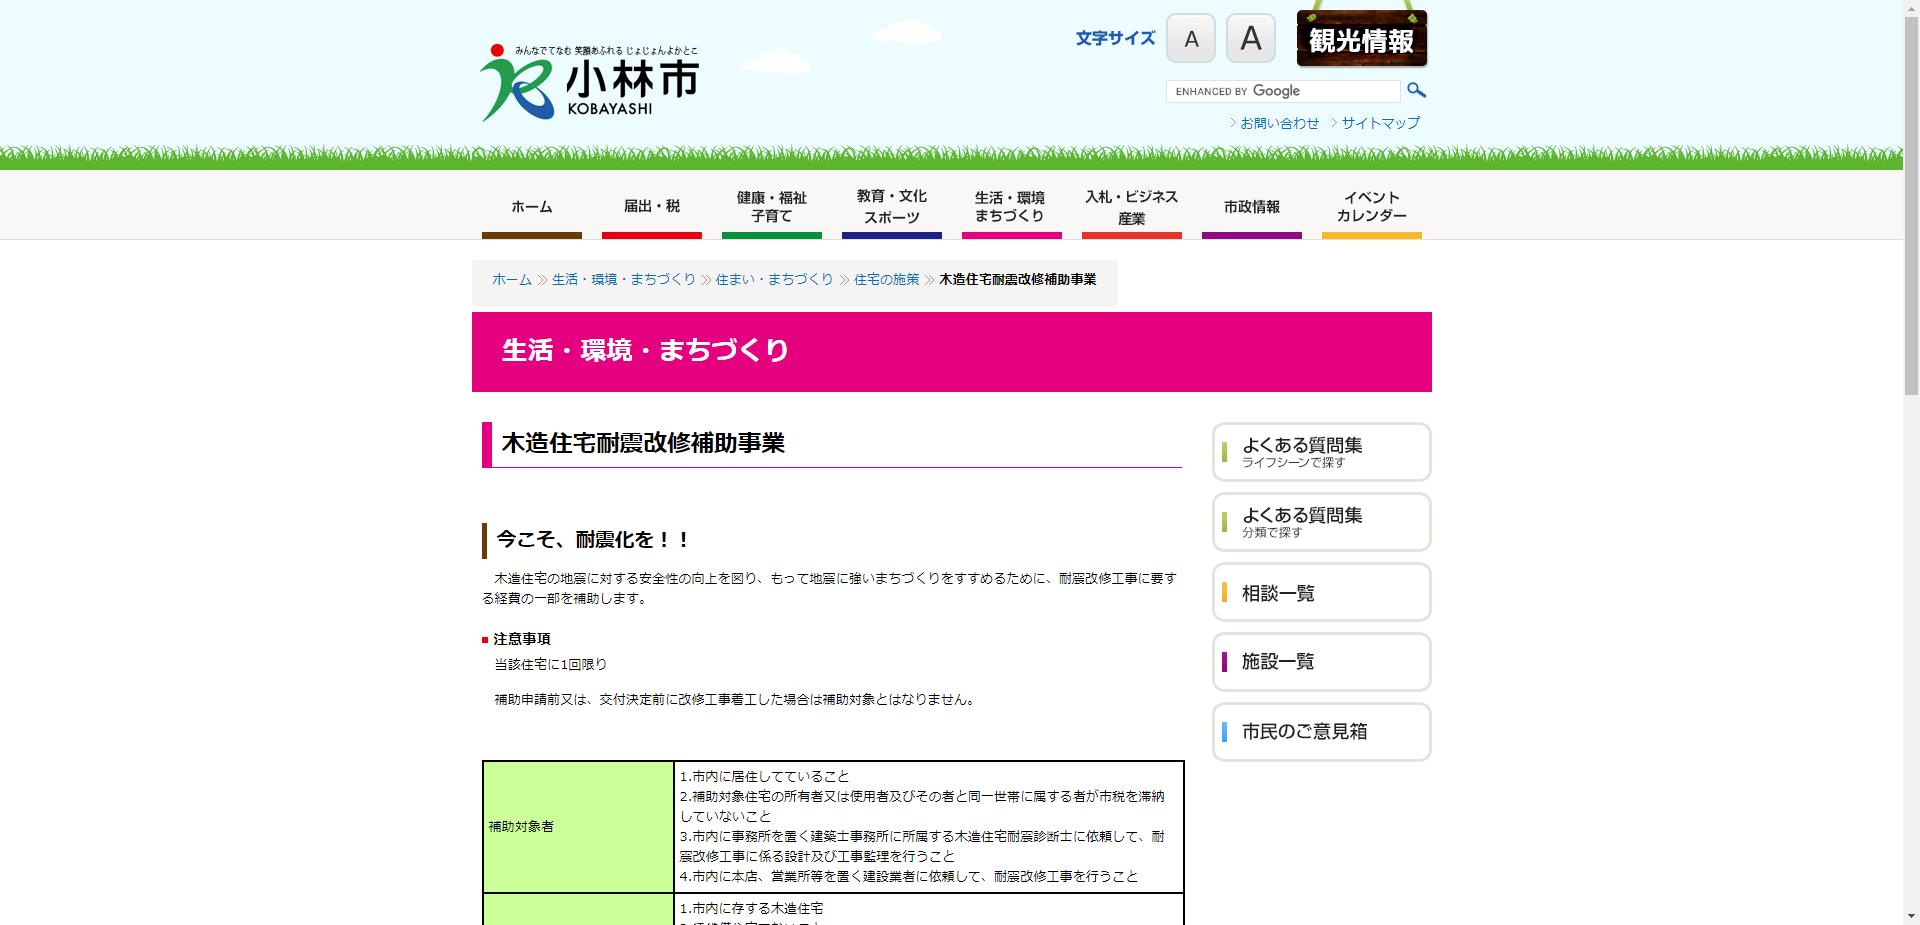The image size is (1920, 925).
Task: Select the large A text size icon
Action: point(1250,38)
